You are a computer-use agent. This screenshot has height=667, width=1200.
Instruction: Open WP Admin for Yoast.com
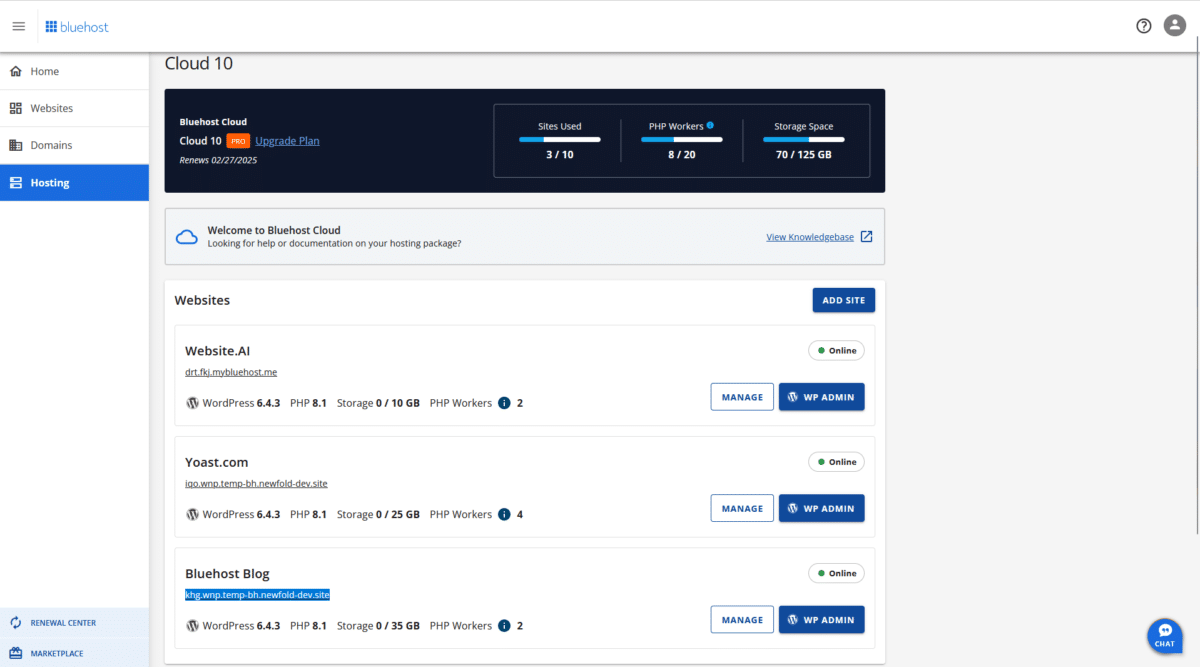tap(821, 508)
